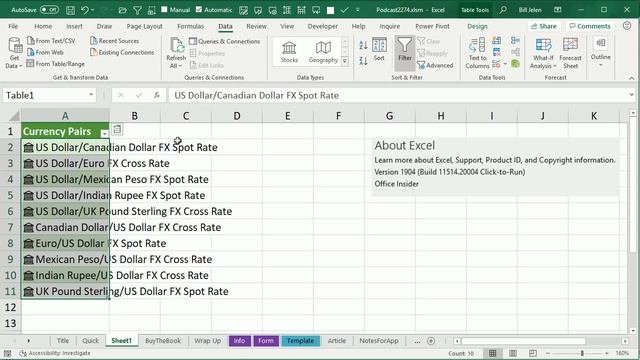Open the Power Pivot tab
The width and height of the screenshot is (640, 360).
click(432, 26)
